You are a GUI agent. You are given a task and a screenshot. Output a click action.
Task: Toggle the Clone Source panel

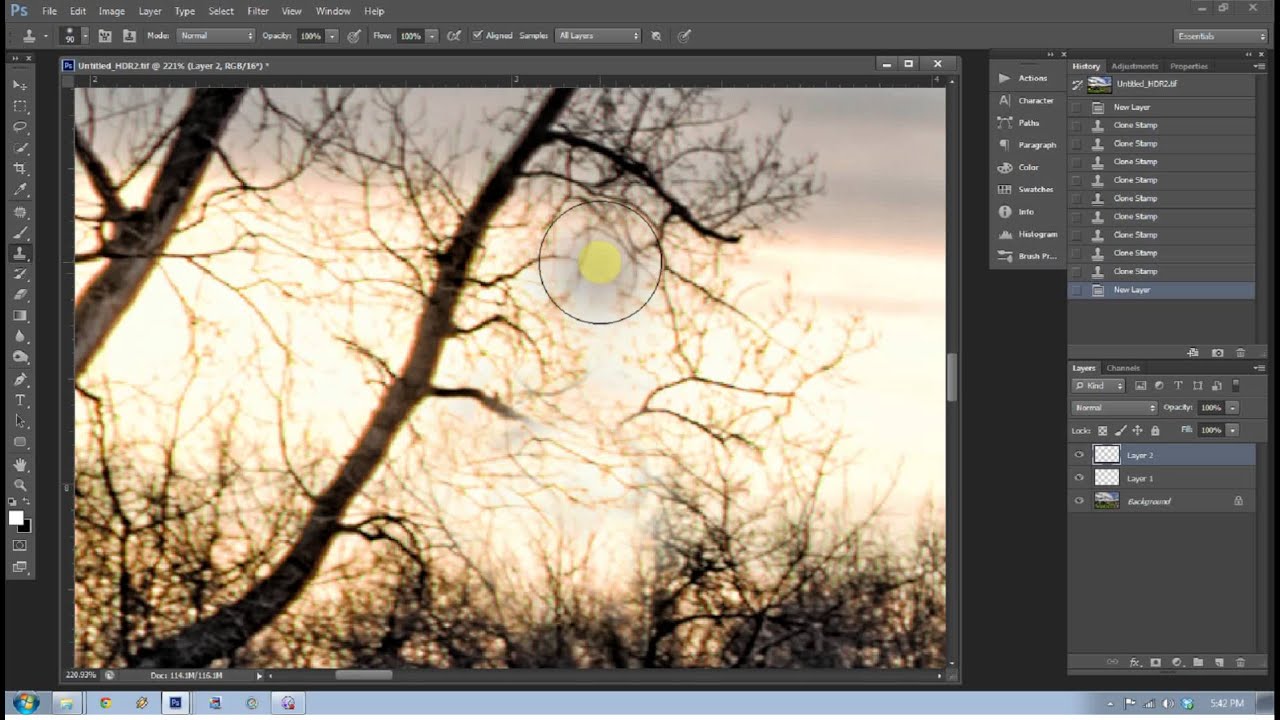tap(130, 35)
